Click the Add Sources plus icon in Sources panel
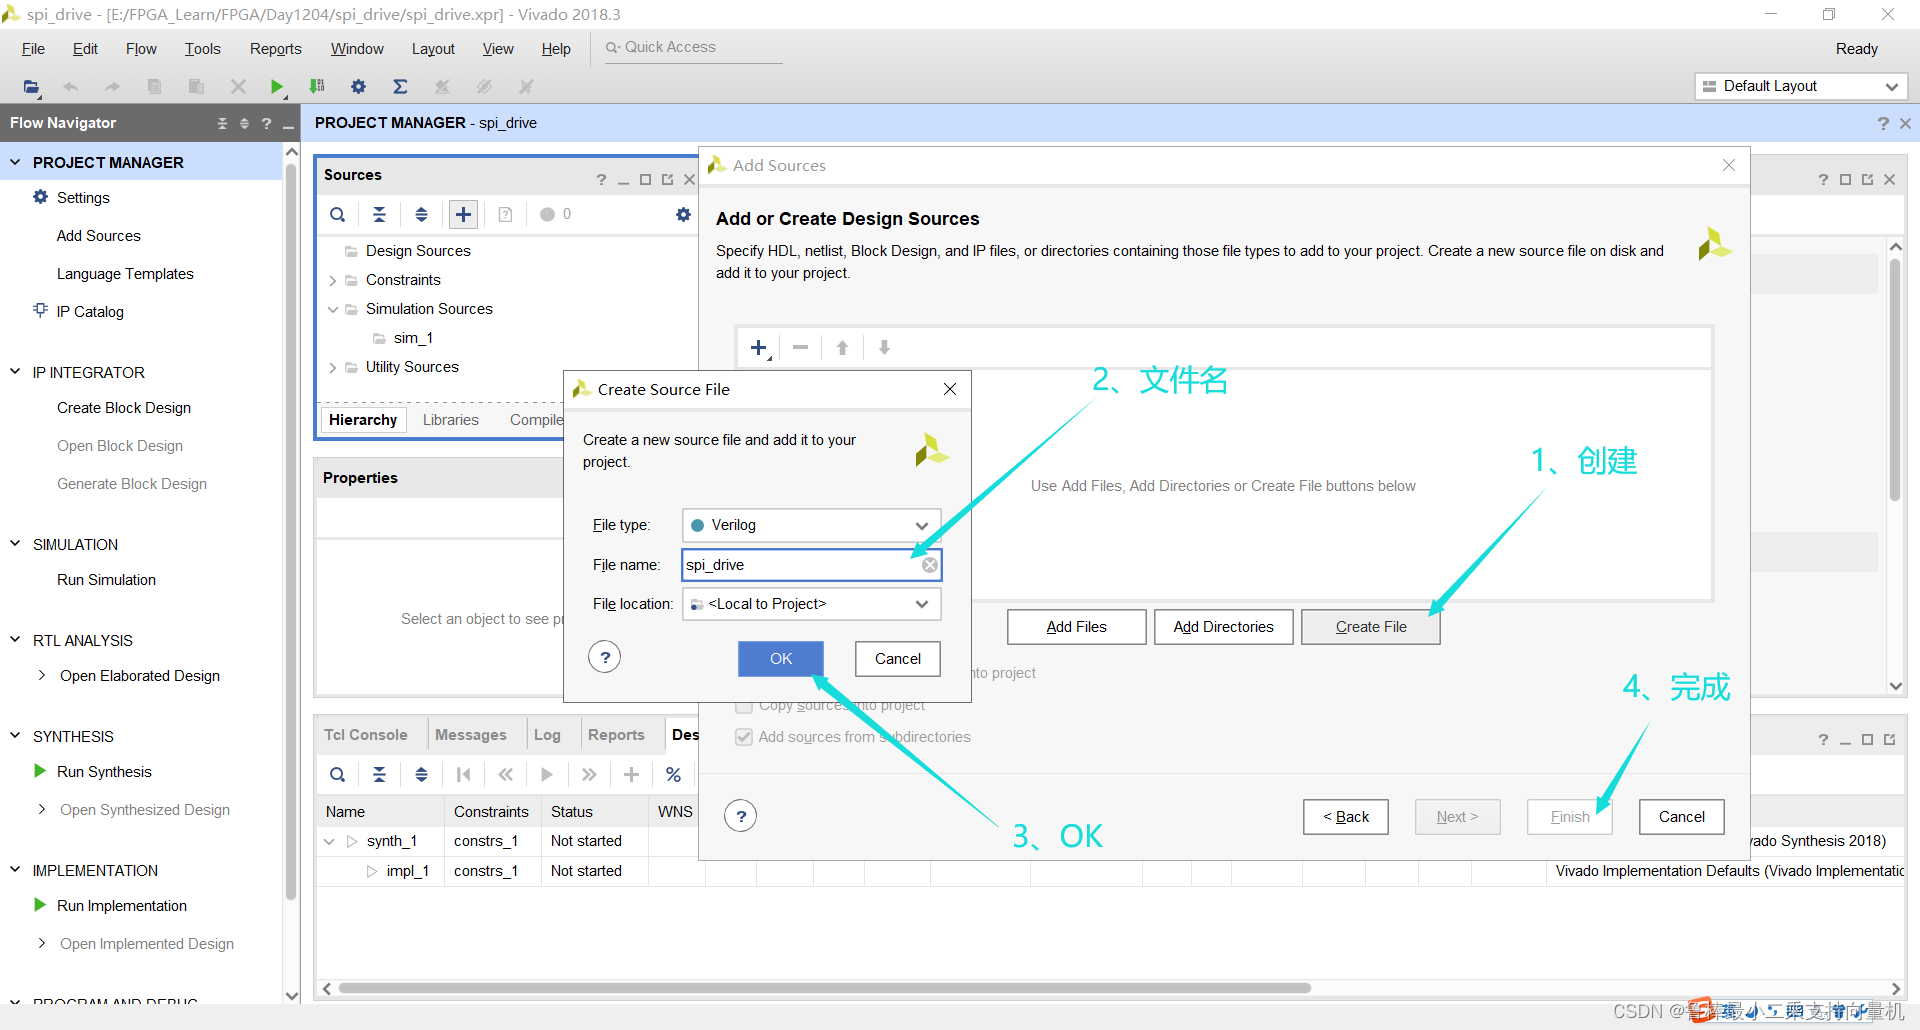This screenshot has width=1920, height=1030. [463, 214]
